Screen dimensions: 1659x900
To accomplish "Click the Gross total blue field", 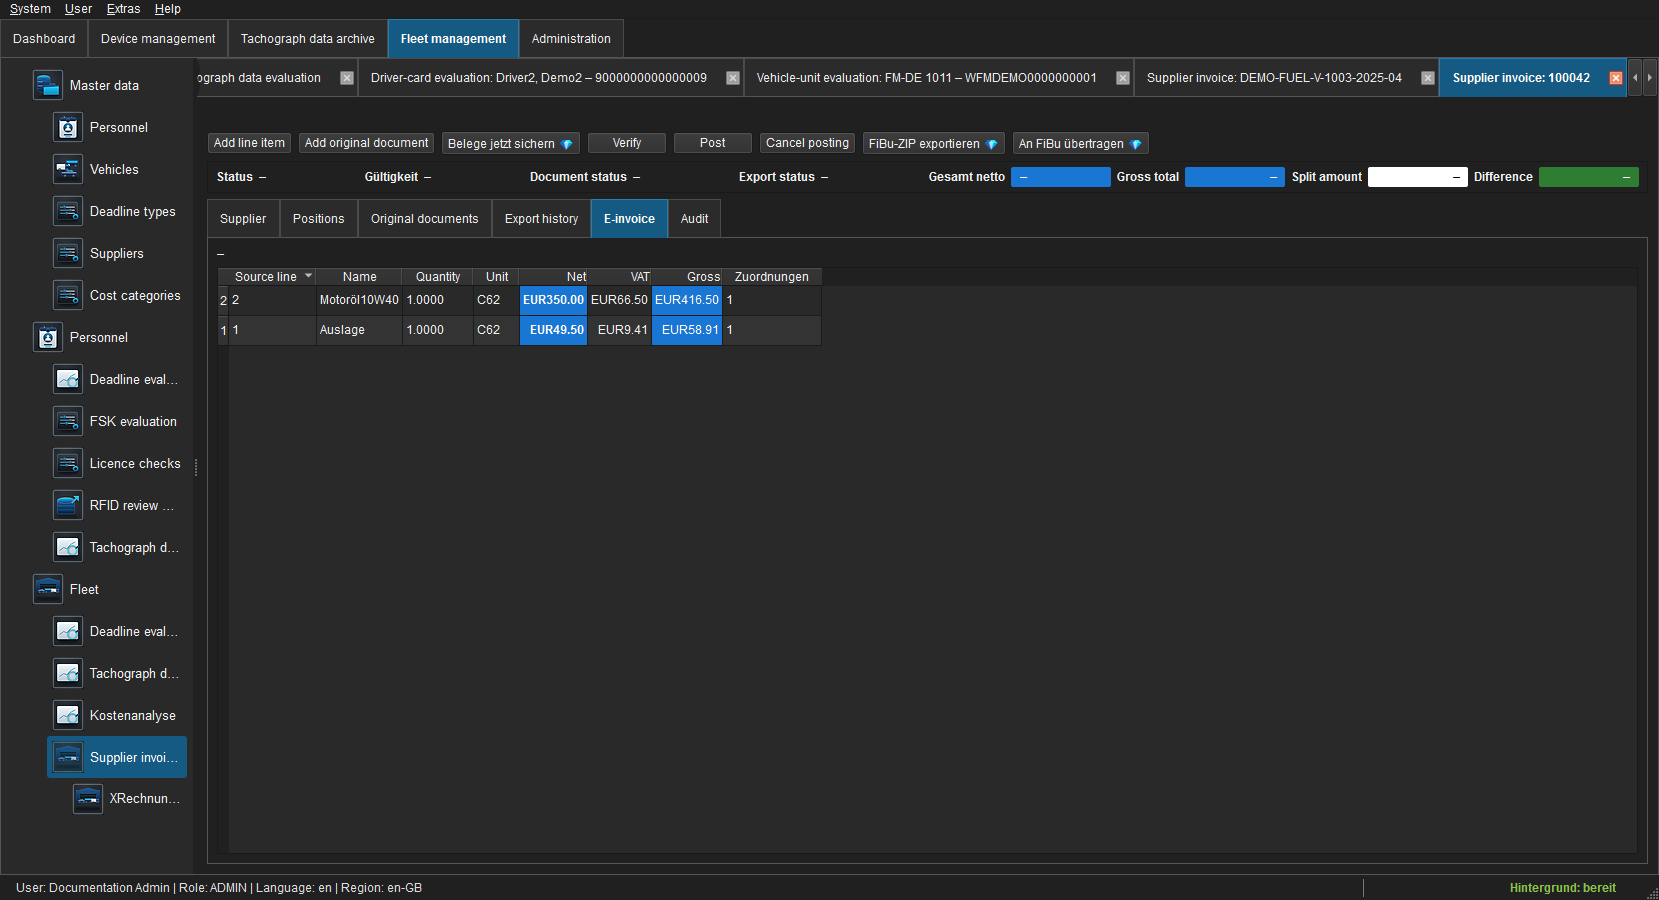I will [x=1235, y=177].
